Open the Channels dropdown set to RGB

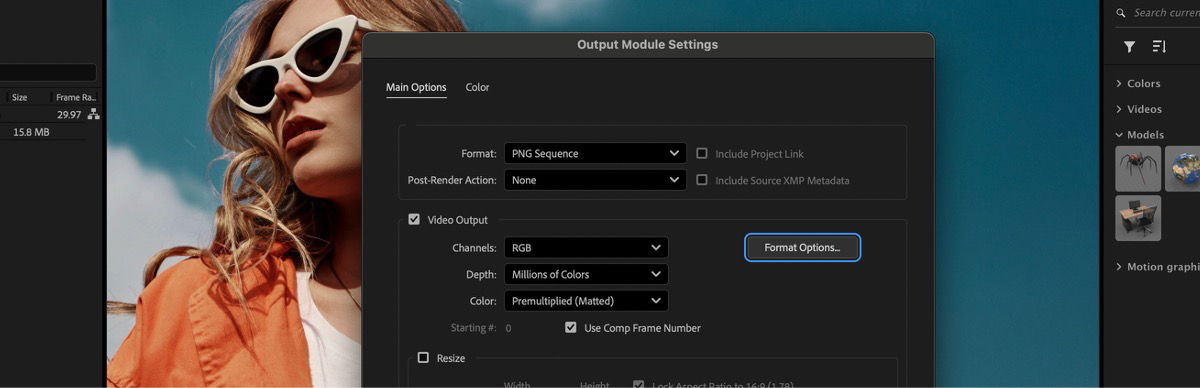pyautogui.click(x=586, y=247)
